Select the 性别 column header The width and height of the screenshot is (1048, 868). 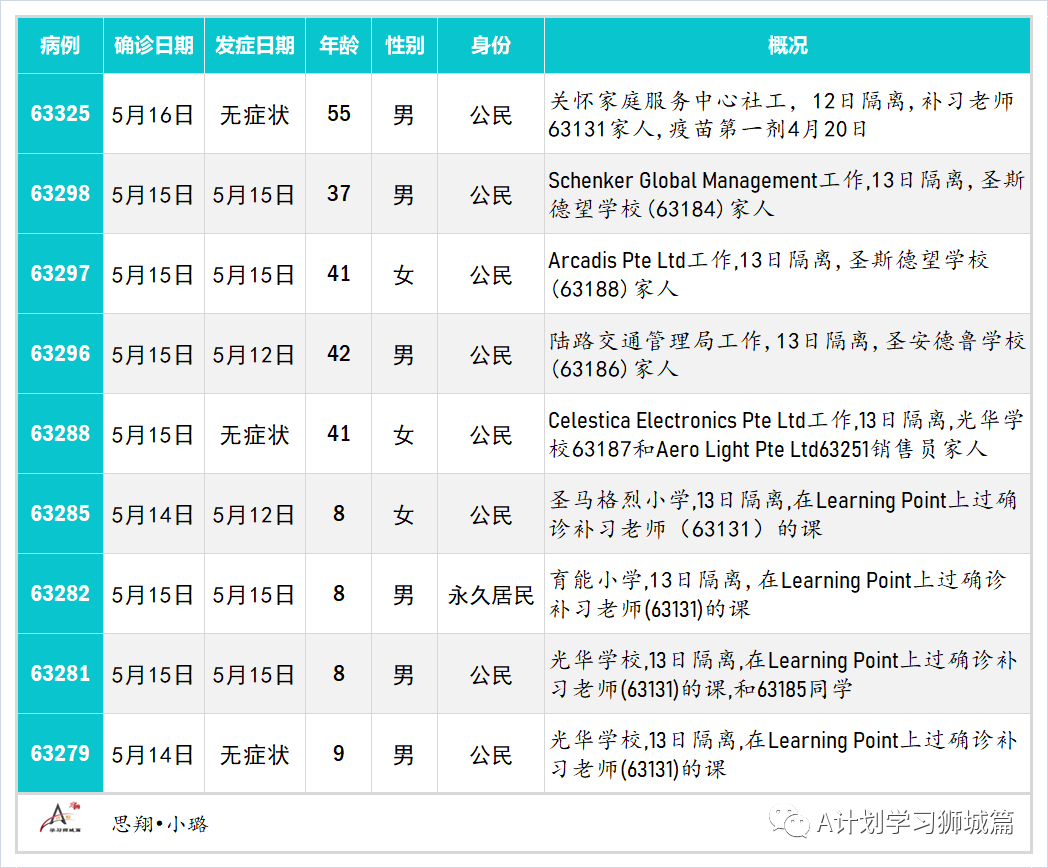pos(404,46)
